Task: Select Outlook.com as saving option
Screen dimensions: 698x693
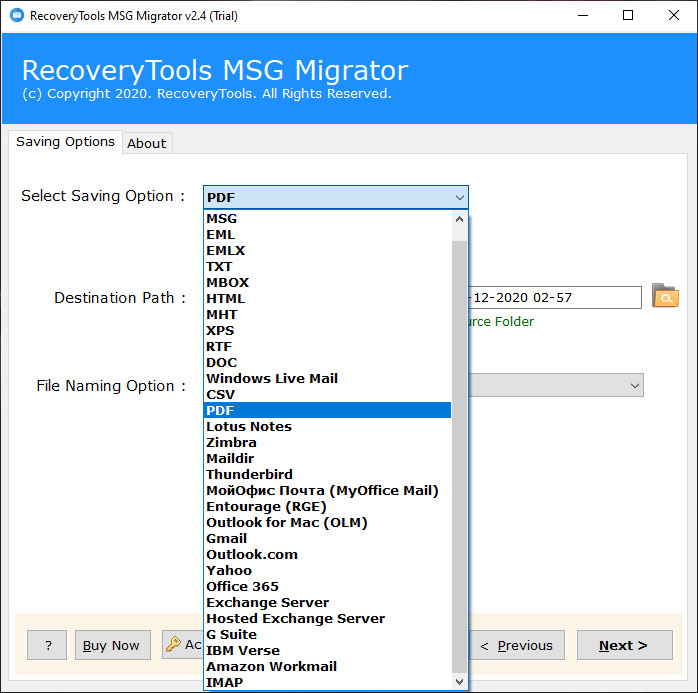Action: pos(328,555)
